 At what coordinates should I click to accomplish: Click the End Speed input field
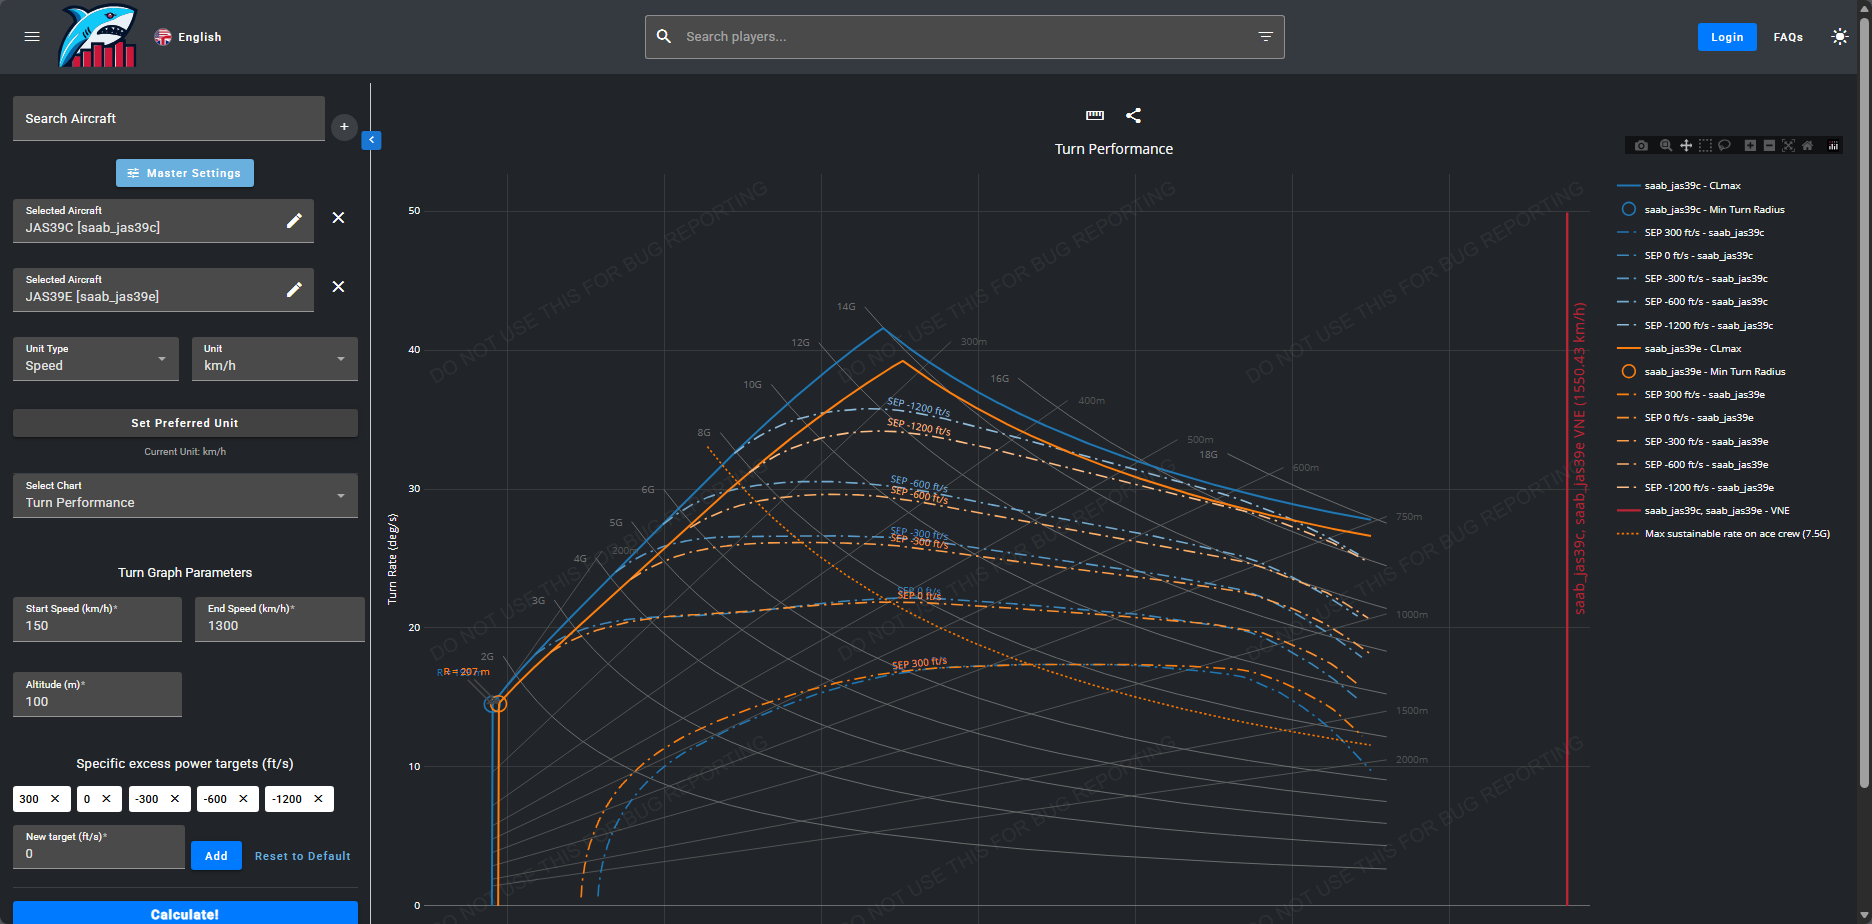click(279, 619)
